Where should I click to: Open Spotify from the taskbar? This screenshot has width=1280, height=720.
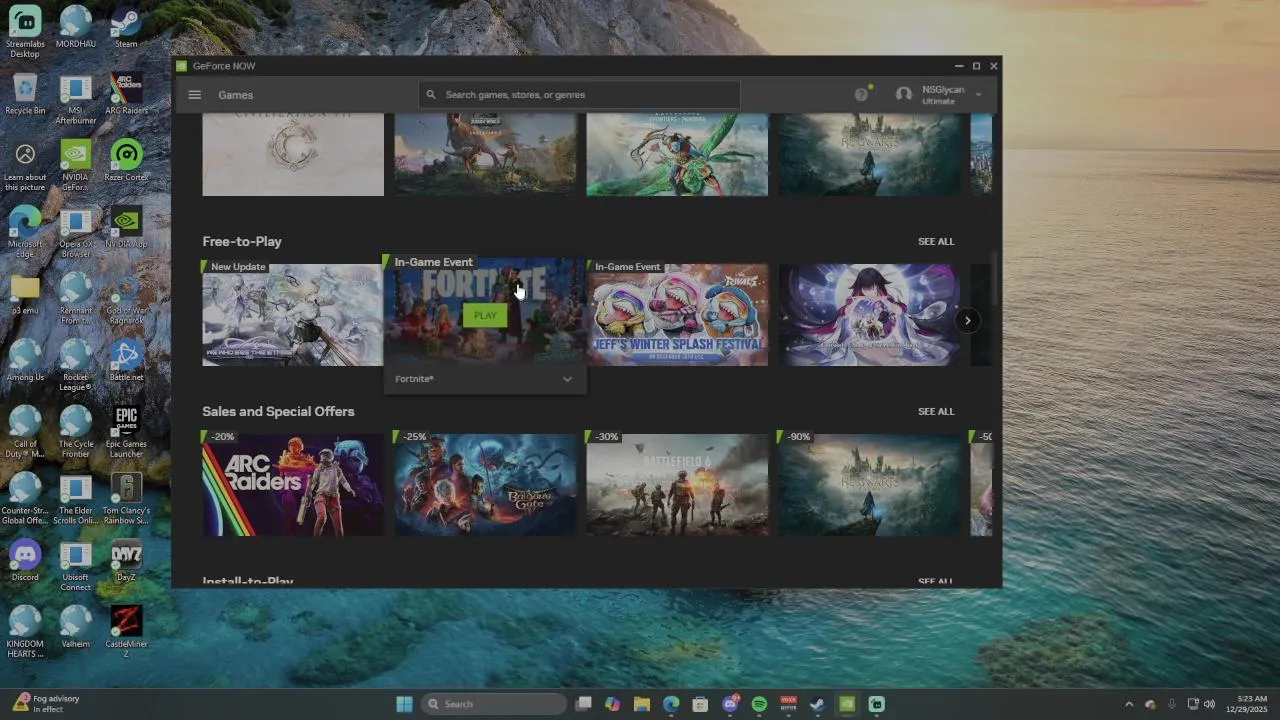tap(759, 704)
